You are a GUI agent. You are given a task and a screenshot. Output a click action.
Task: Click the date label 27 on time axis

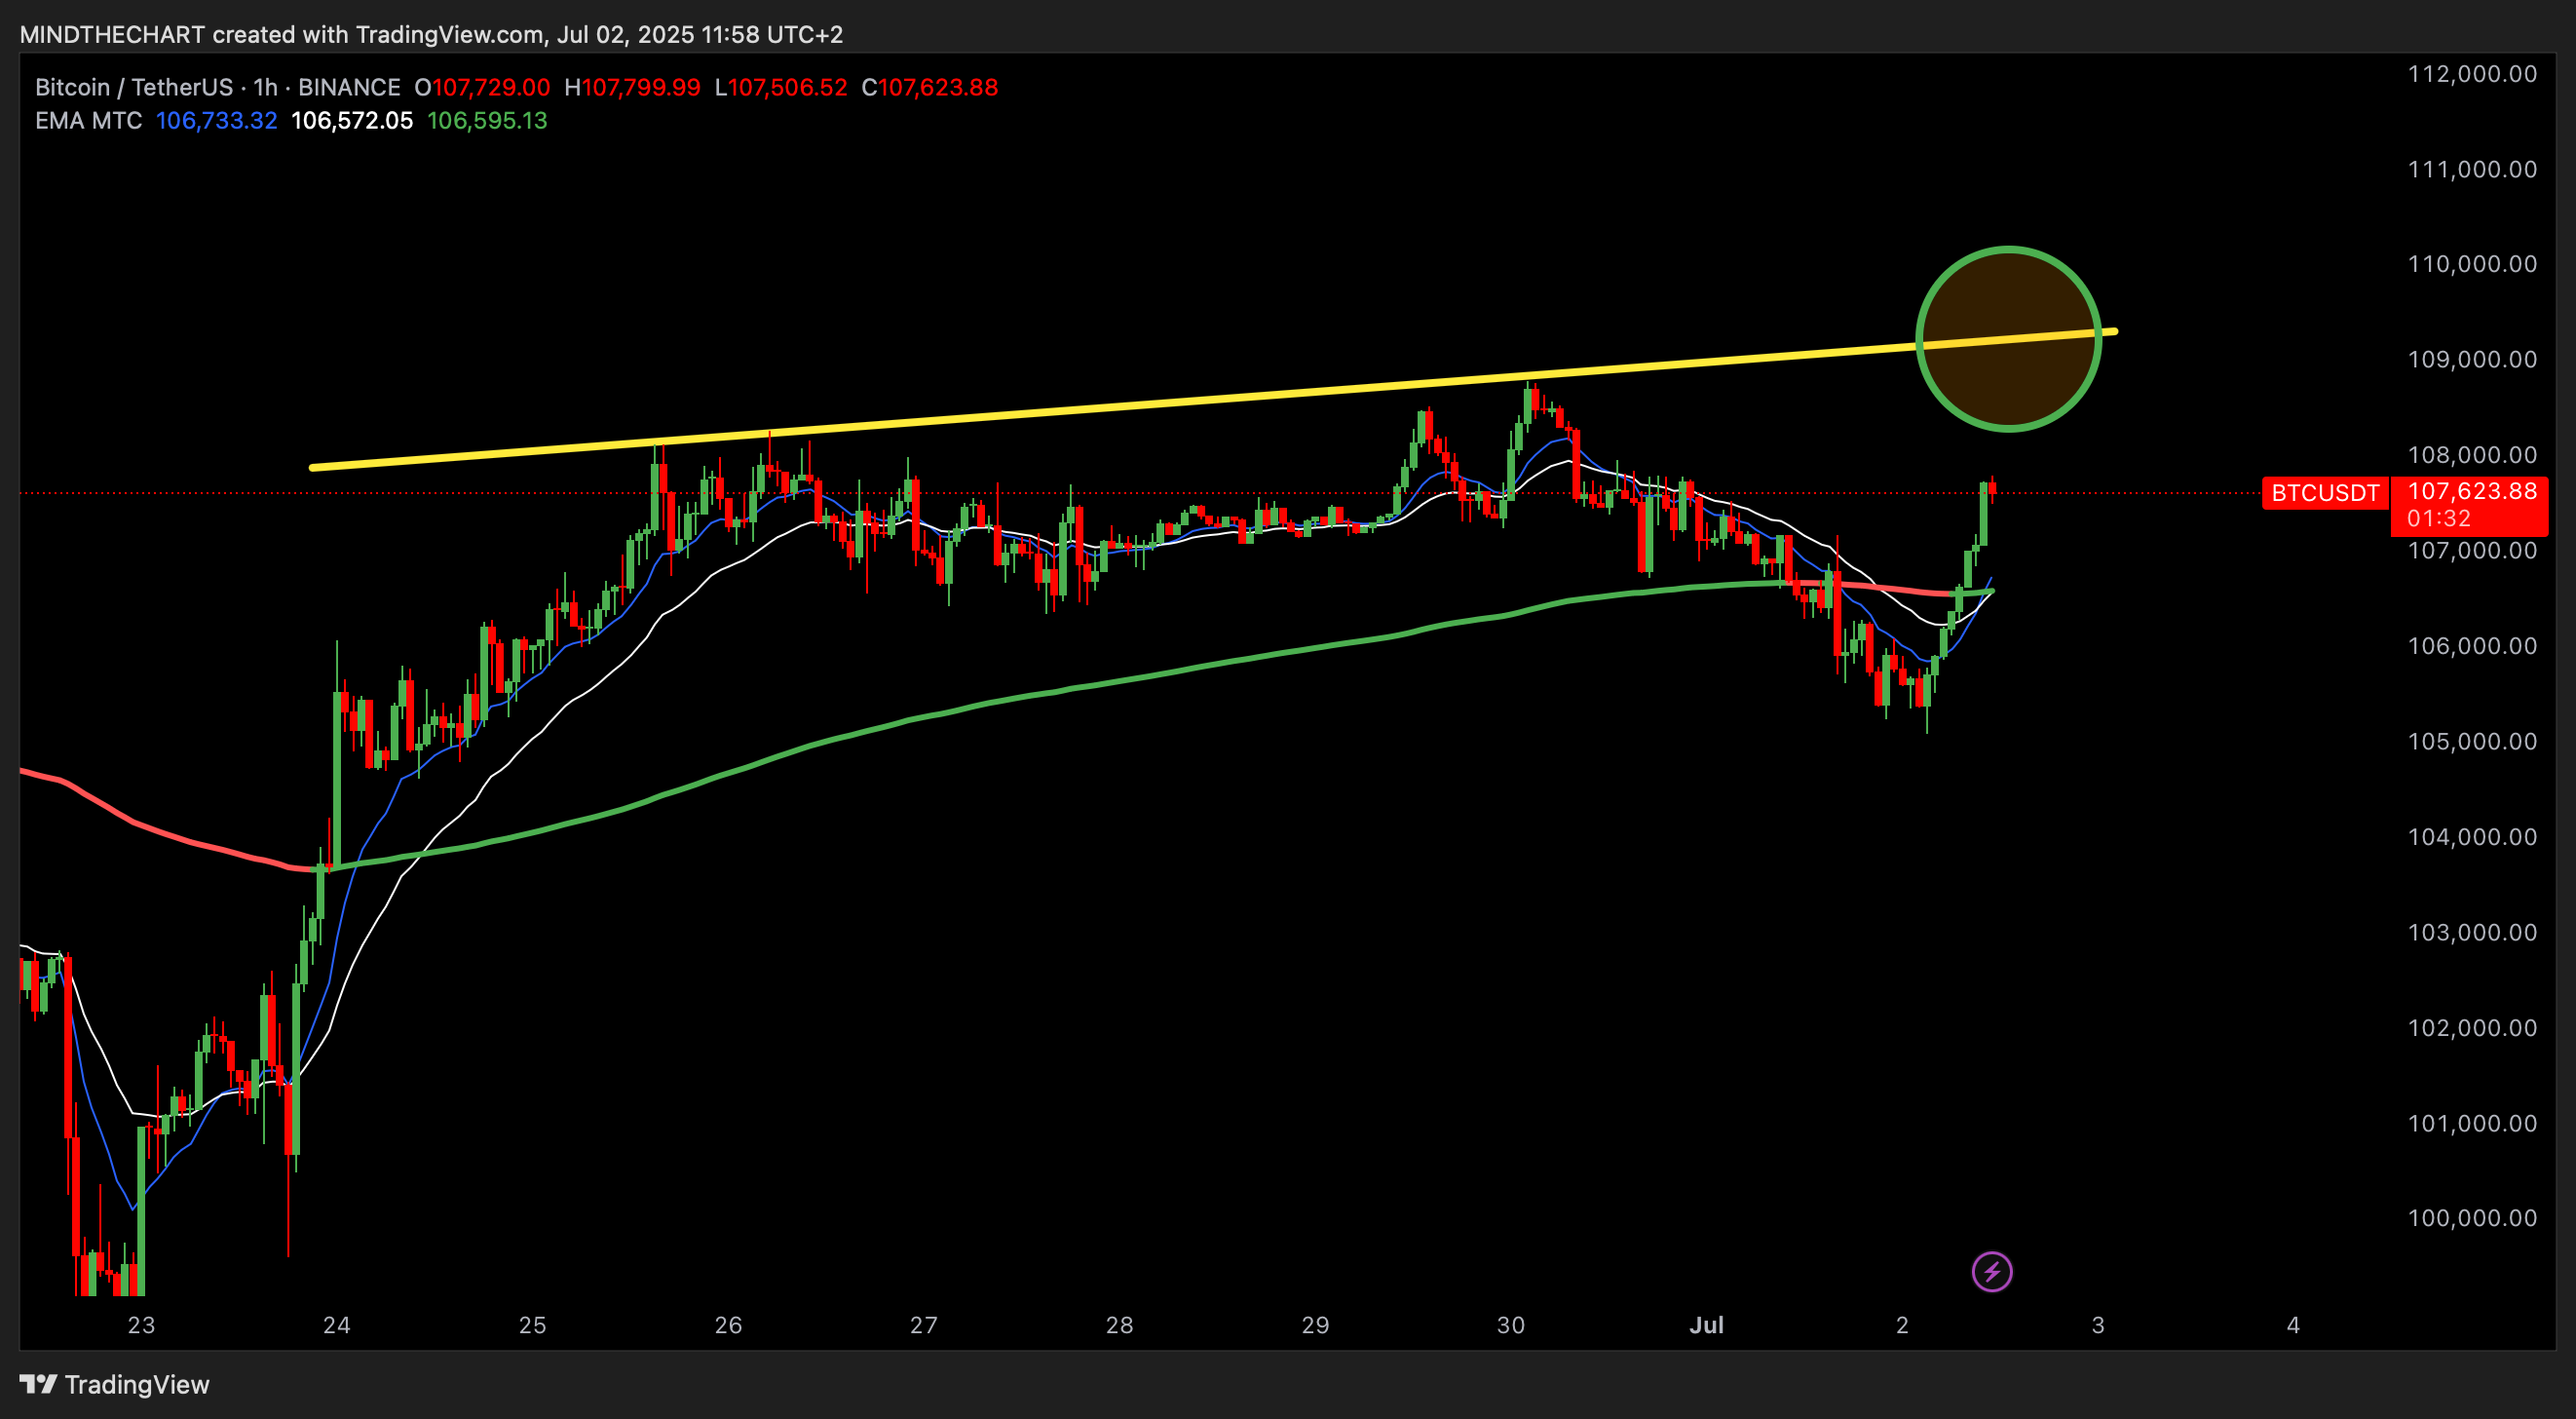pyautogui.click(x=924, y=1325)
